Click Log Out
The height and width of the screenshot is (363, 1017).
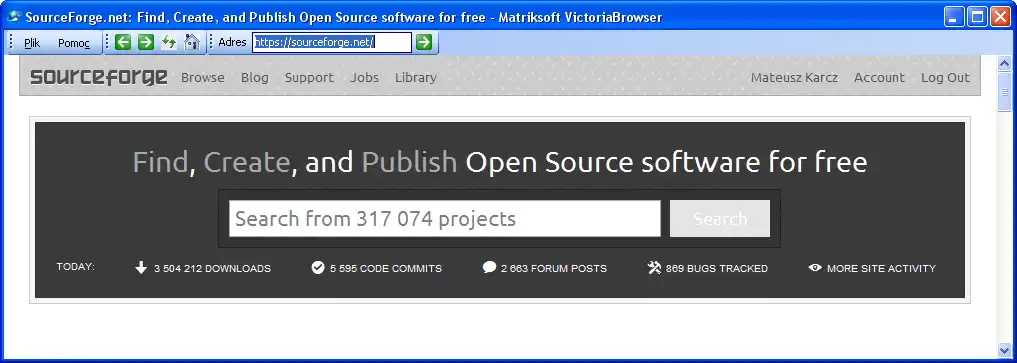[x=945, y=77]
